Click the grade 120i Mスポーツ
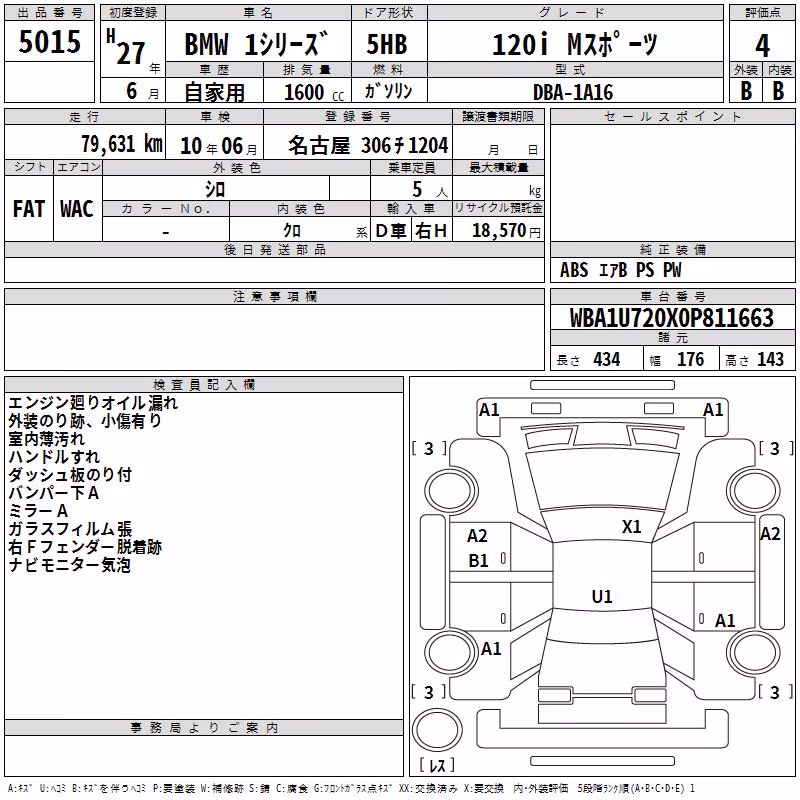This screenshot has height=800, width=800. (x=575, y=44)
